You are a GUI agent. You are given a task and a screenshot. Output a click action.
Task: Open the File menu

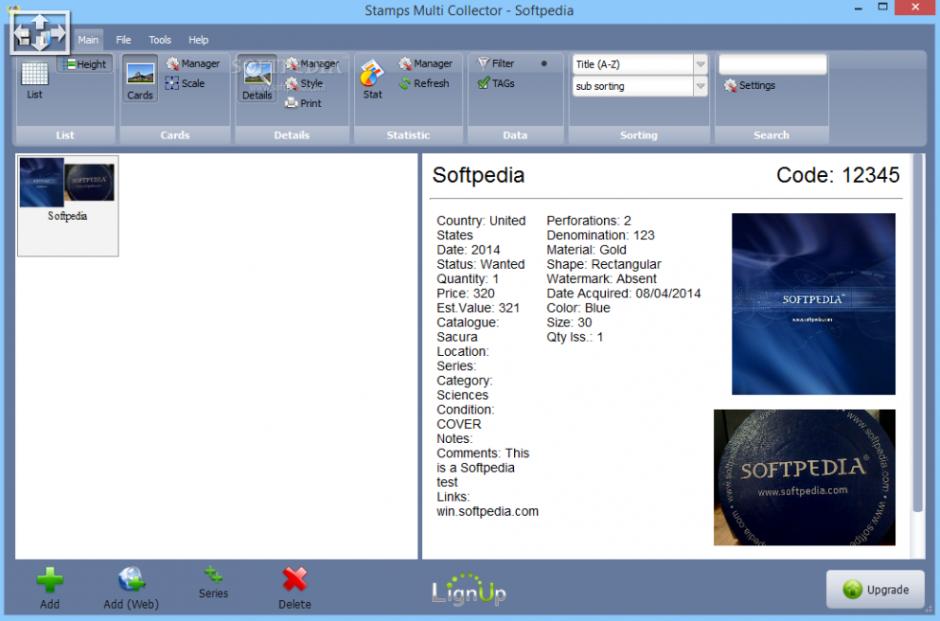pos(123,40)
